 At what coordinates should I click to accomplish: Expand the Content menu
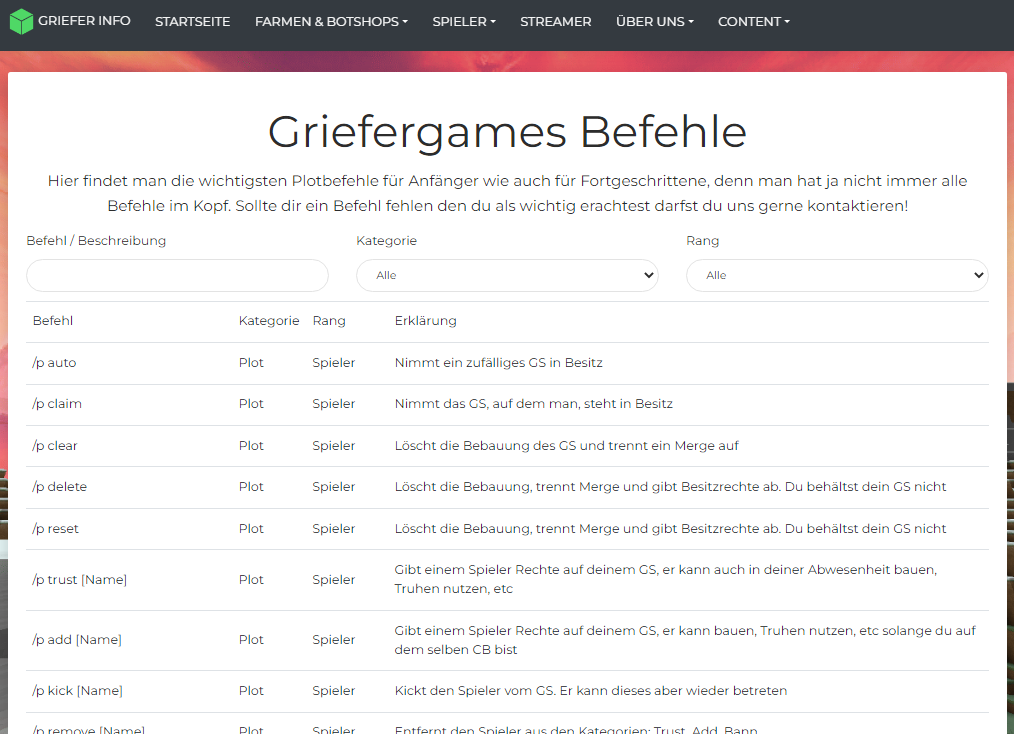(x=753, y=21)
